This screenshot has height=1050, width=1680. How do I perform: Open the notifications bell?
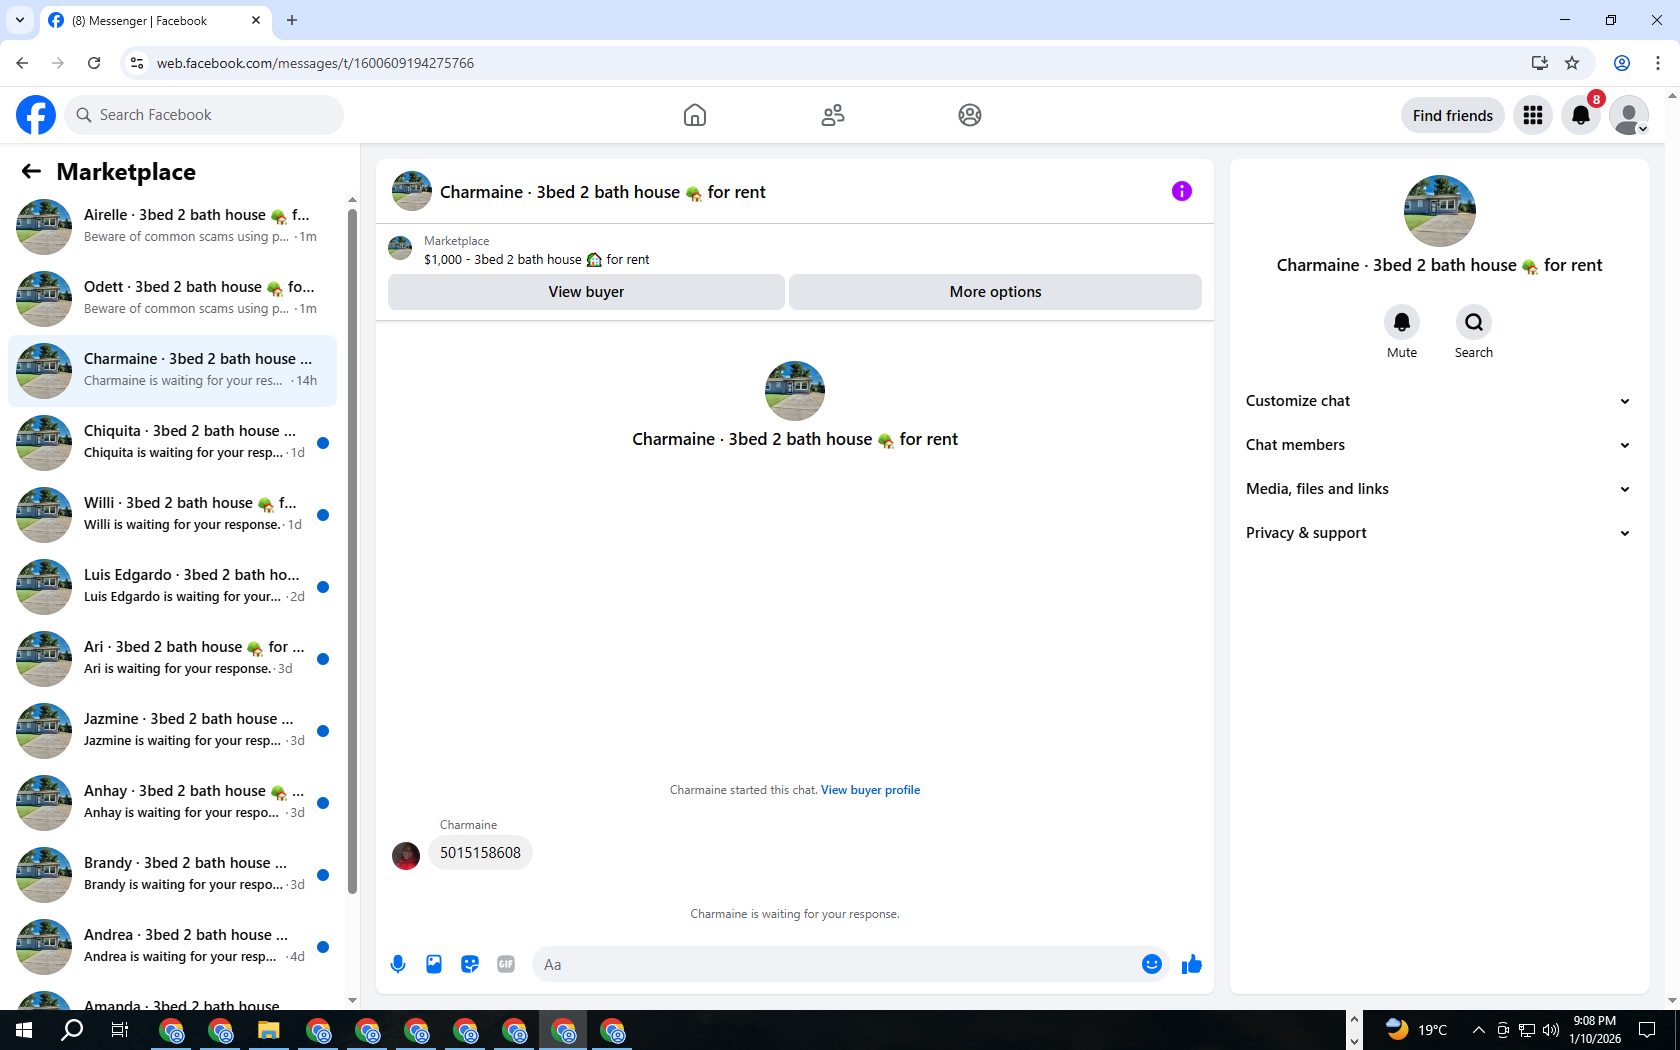pos(1581,115)
